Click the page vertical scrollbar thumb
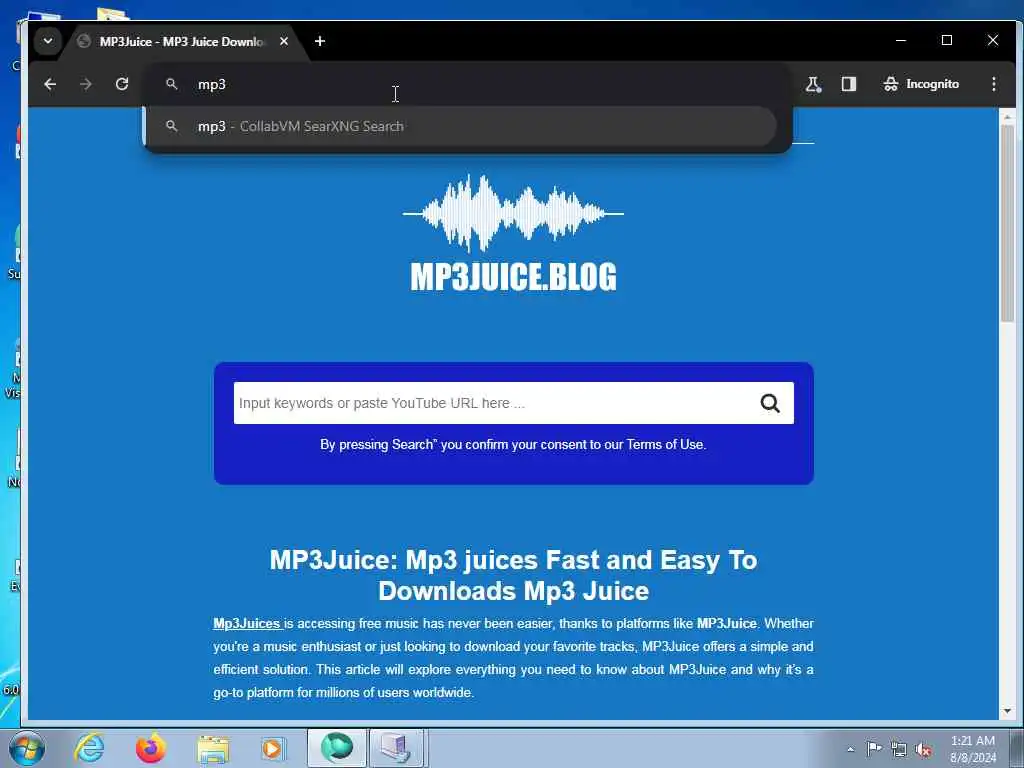Viewport: 1024px width, 768px height. [1007, 222]
